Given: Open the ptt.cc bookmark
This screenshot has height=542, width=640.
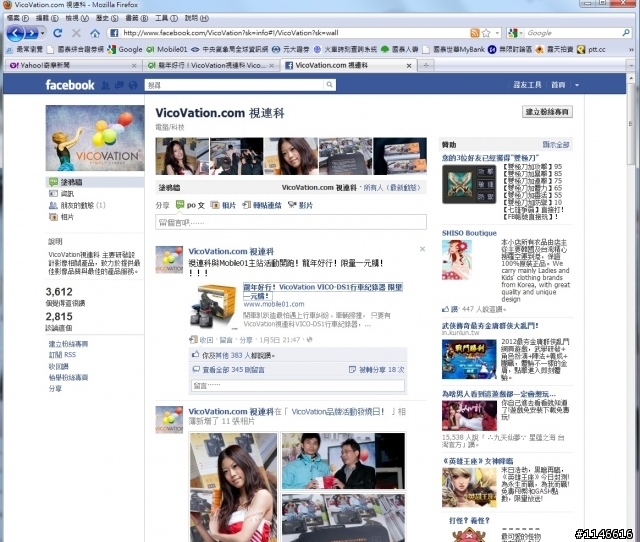Looking at the screenshot, I should click(591, 49).
